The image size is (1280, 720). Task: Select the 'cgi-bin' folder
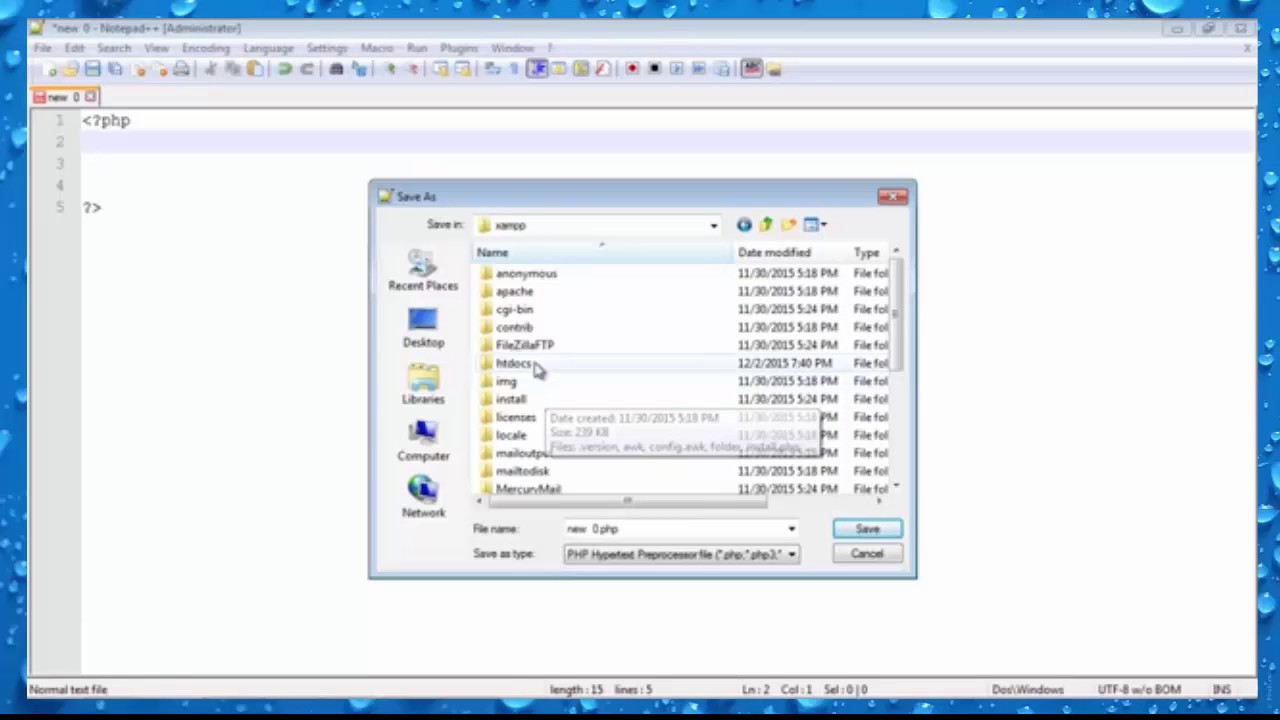click(514, 309)
